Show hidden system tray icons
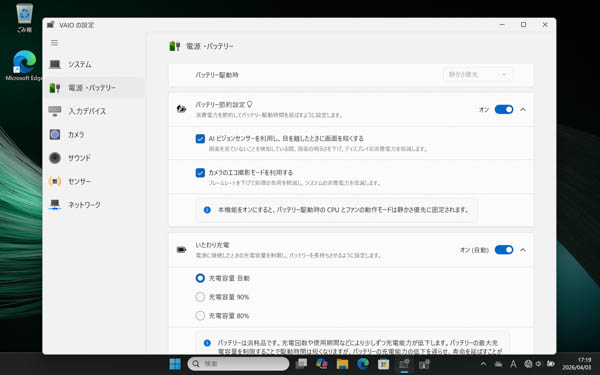 point(483,364)
